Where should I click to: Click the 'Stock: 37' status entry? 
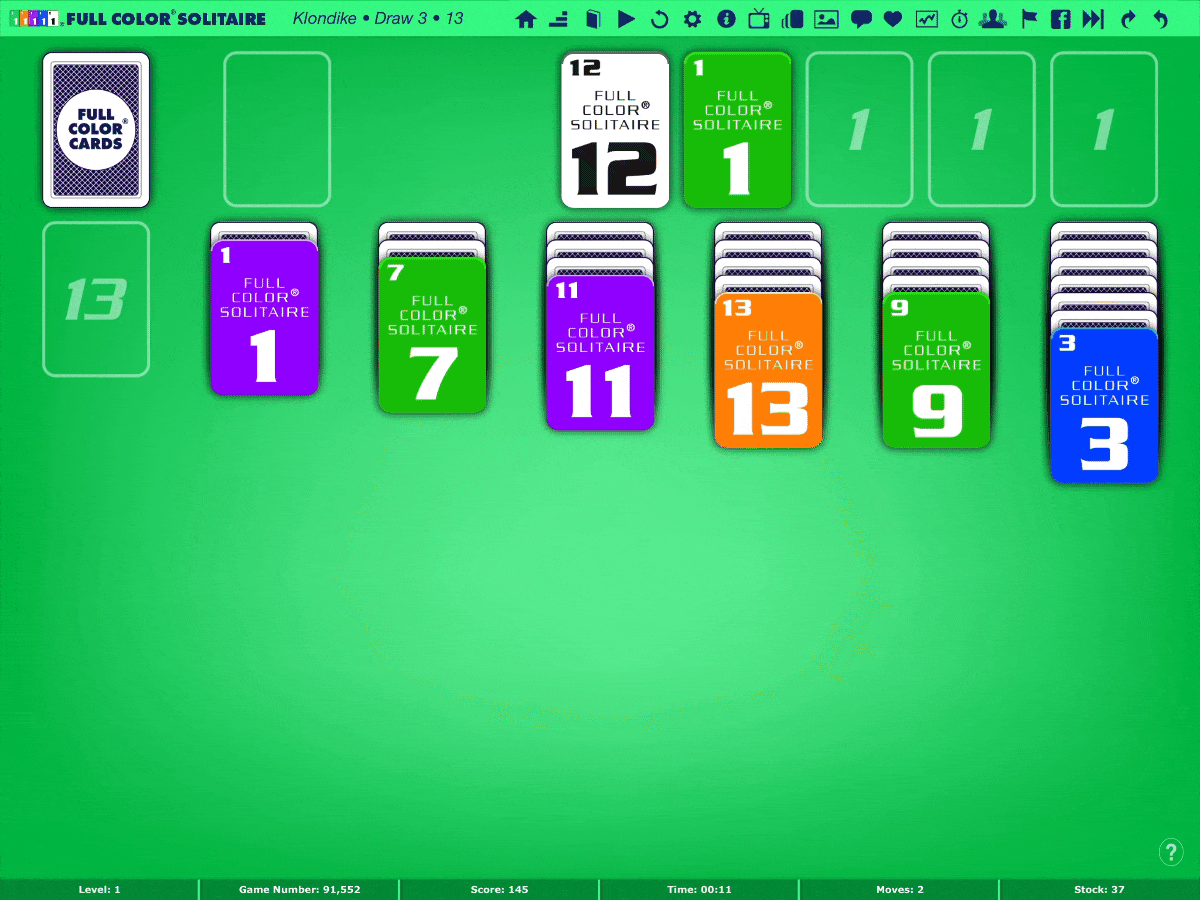tap(1100, 889)
